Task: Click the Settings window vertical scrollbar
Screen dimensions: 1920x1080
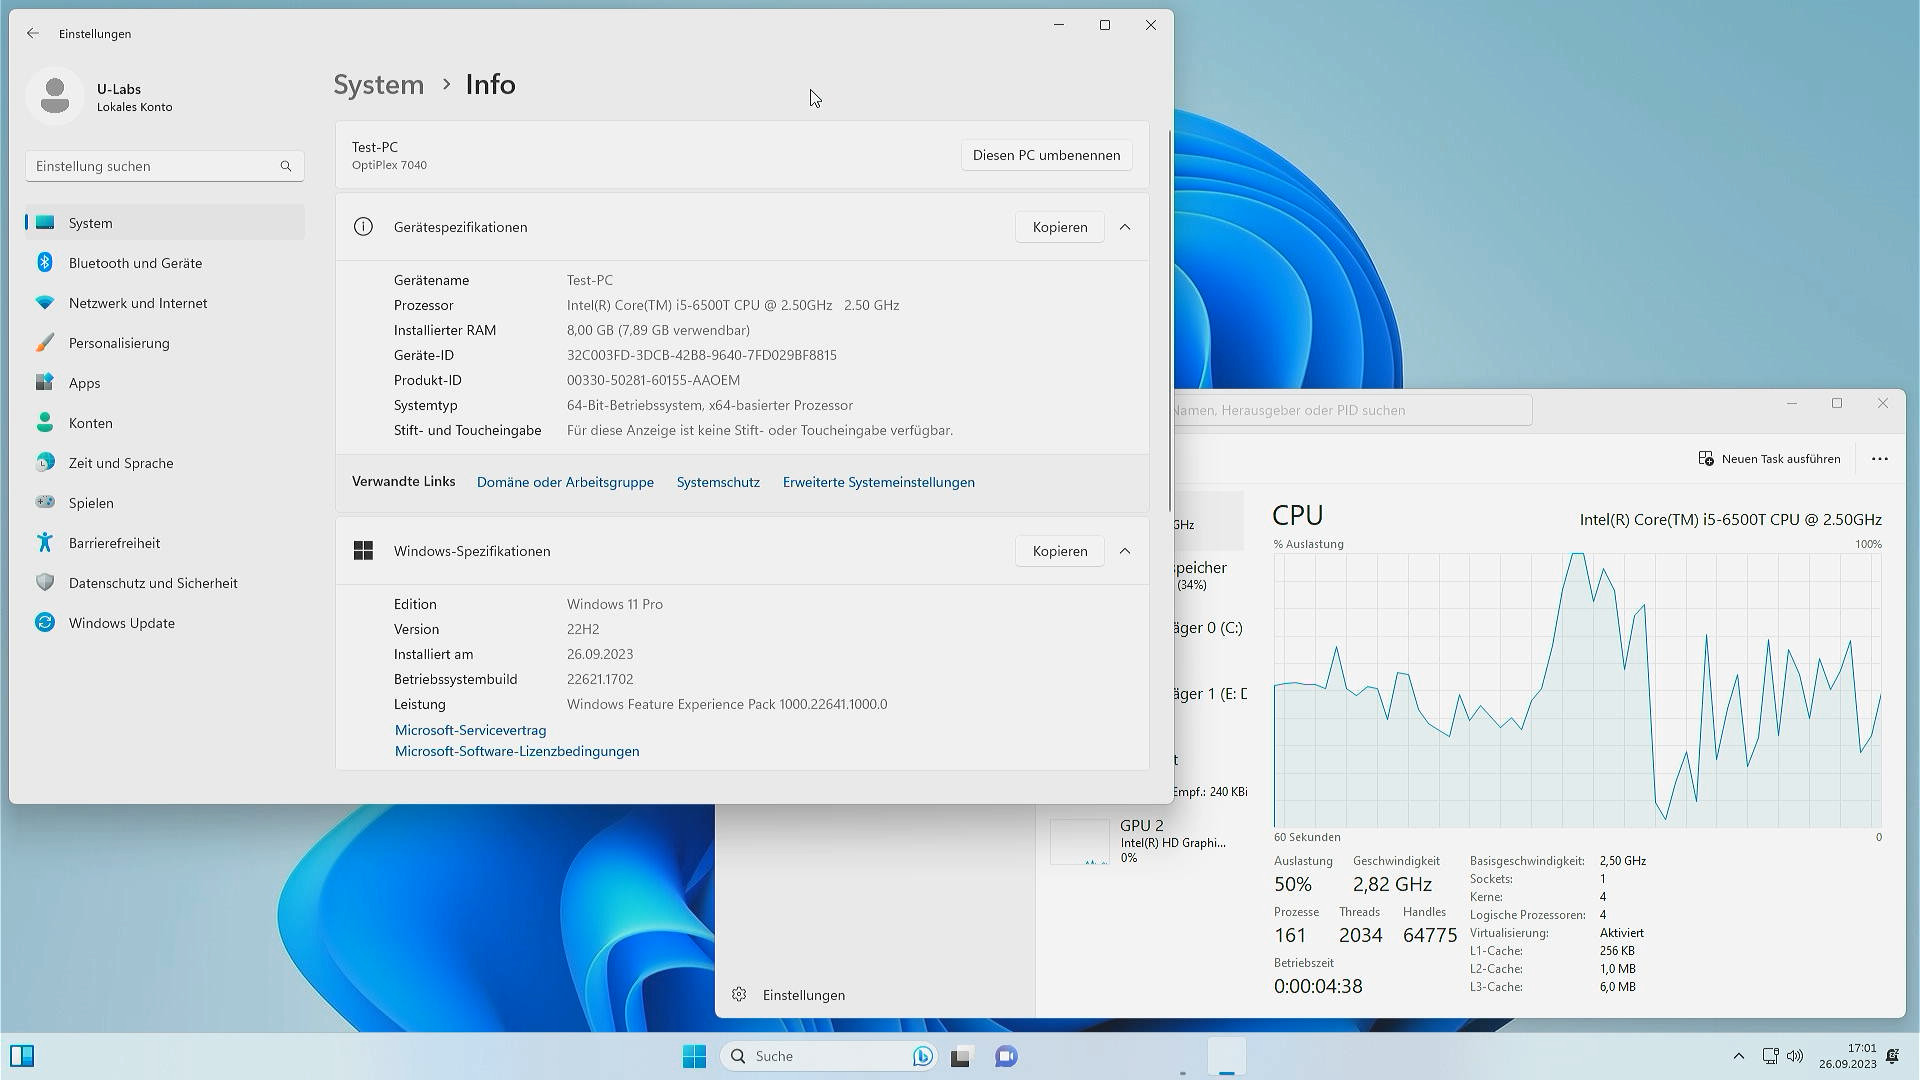Action: (1169, 320)
